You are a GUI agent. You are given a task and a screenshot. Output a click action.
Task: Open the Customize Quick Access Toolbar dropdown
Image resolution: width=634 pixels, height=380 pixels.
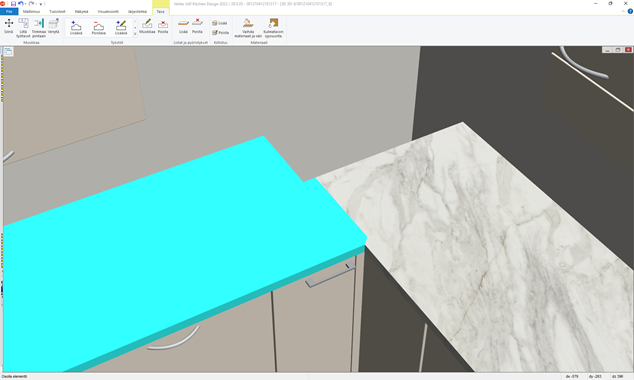[40, 4]
